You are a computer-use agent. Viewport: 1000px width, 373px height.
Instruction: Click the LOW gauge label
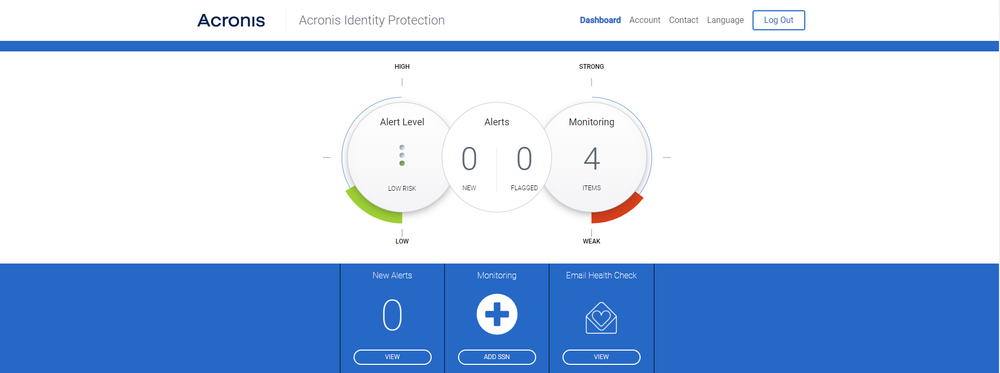click(402, 241)
